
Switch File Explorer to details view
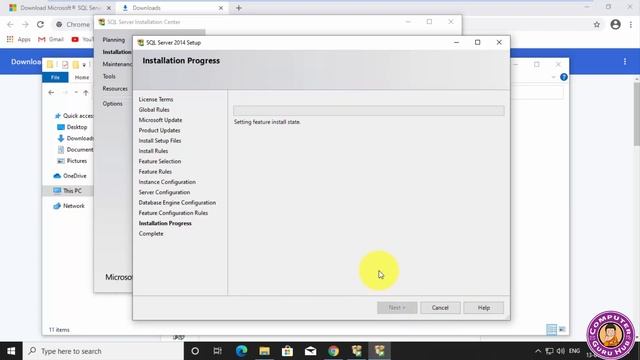point(551,329)
